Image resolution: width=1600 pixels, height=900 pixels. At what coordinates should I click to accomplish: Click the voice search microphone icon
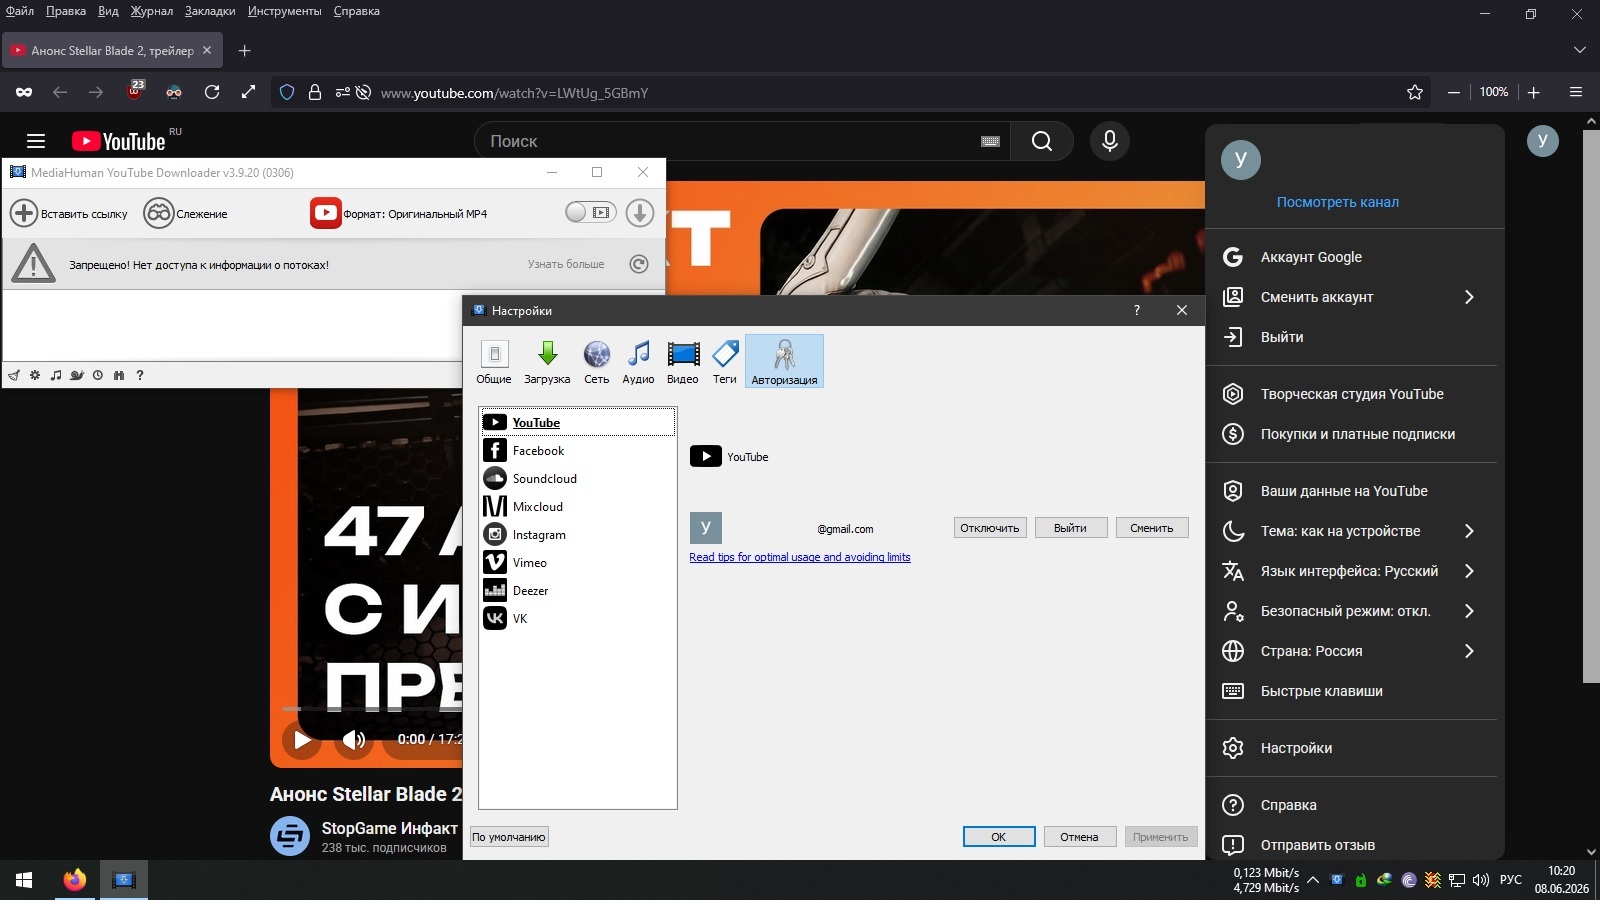point(1110,141)
